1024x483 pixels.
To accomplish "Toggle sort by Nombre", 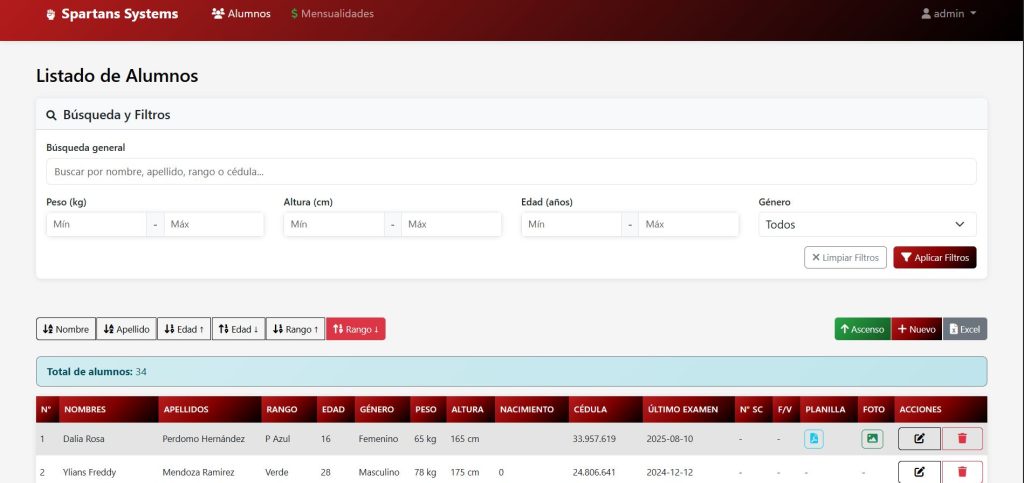I will pyautogui.click(x=66, y=329).
